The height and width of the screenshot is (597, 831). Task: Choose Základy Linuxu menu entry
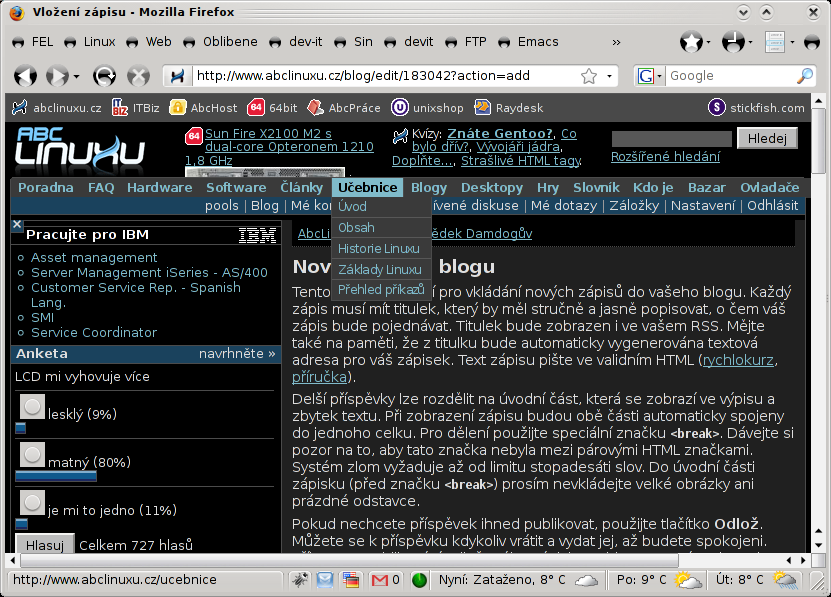(x=382, y=269)
